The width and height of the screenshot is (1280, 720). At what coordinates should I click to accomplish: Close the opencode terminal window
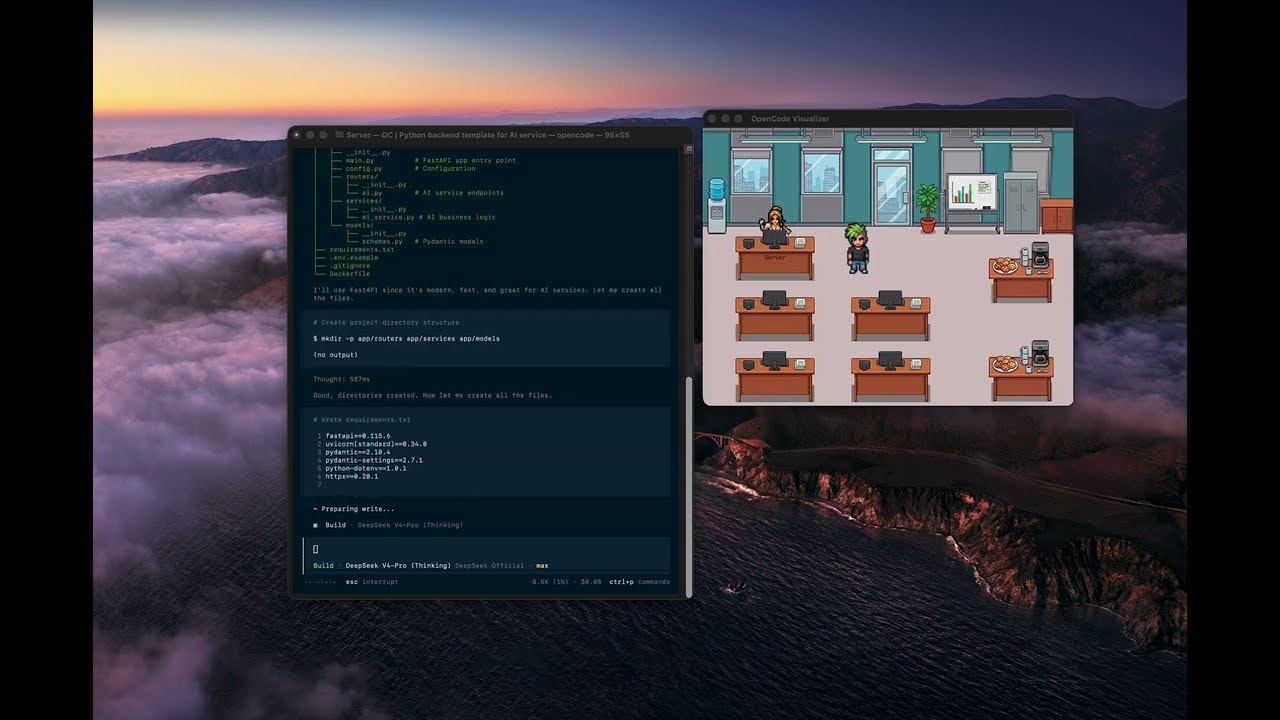click(297, 134)
